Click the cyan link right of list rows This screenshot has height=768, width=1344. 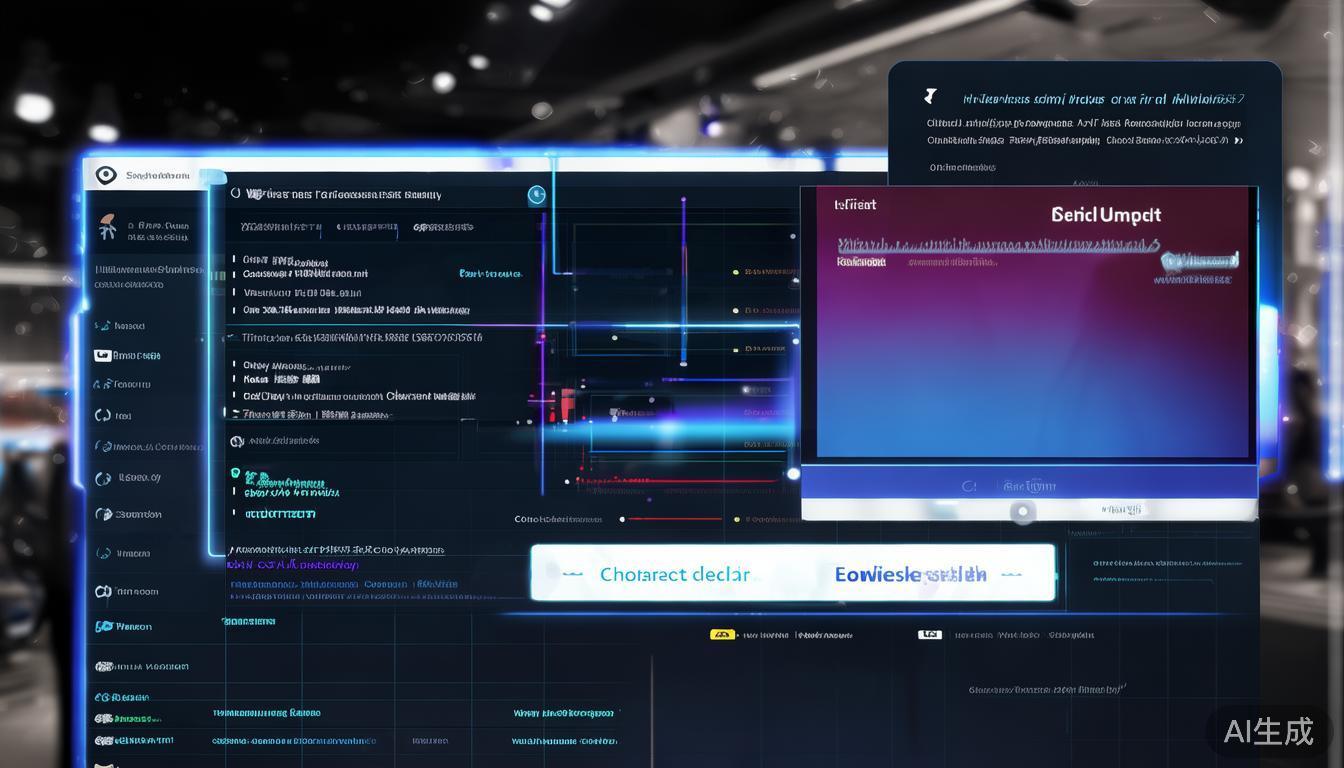click(x=490, y=274)
